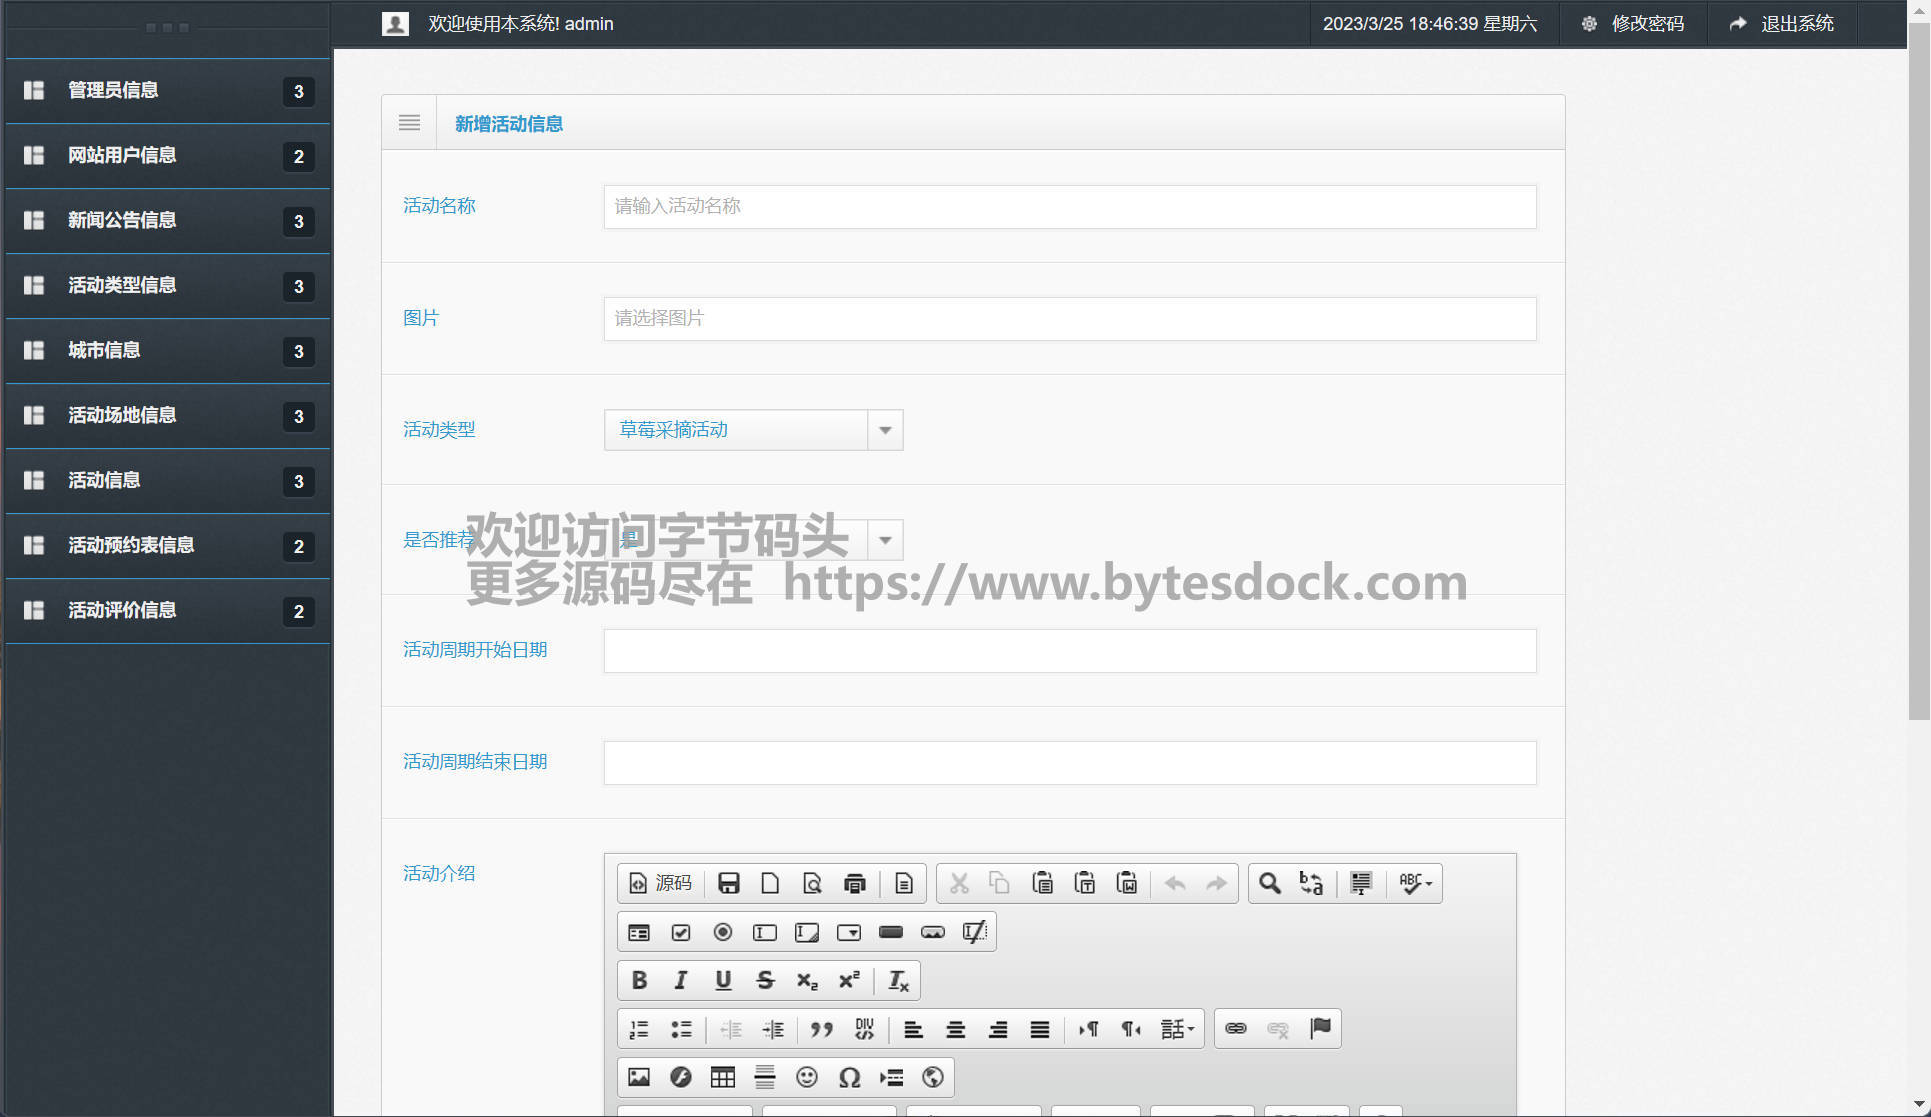The height and width of the screenshot is (1117, 1931).
Task: Click the print icon in the editor toolbar
Action: (x=854, y=883)
